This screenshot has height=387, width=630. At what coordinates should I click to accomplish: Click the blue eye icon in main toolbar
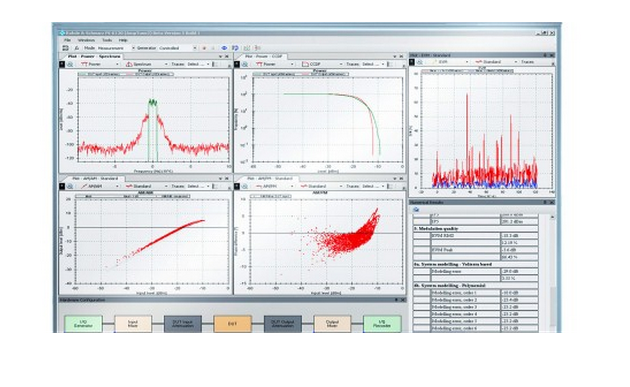click(x=224, y=48)
